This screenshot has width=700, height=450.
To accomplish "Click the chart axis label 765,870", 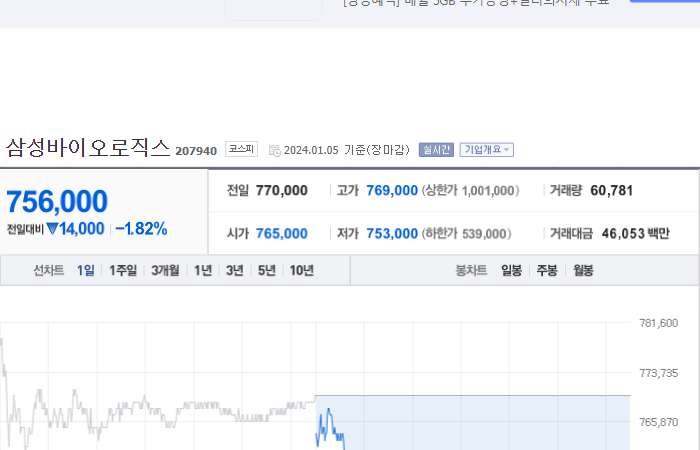I will (x=658, y=422).
